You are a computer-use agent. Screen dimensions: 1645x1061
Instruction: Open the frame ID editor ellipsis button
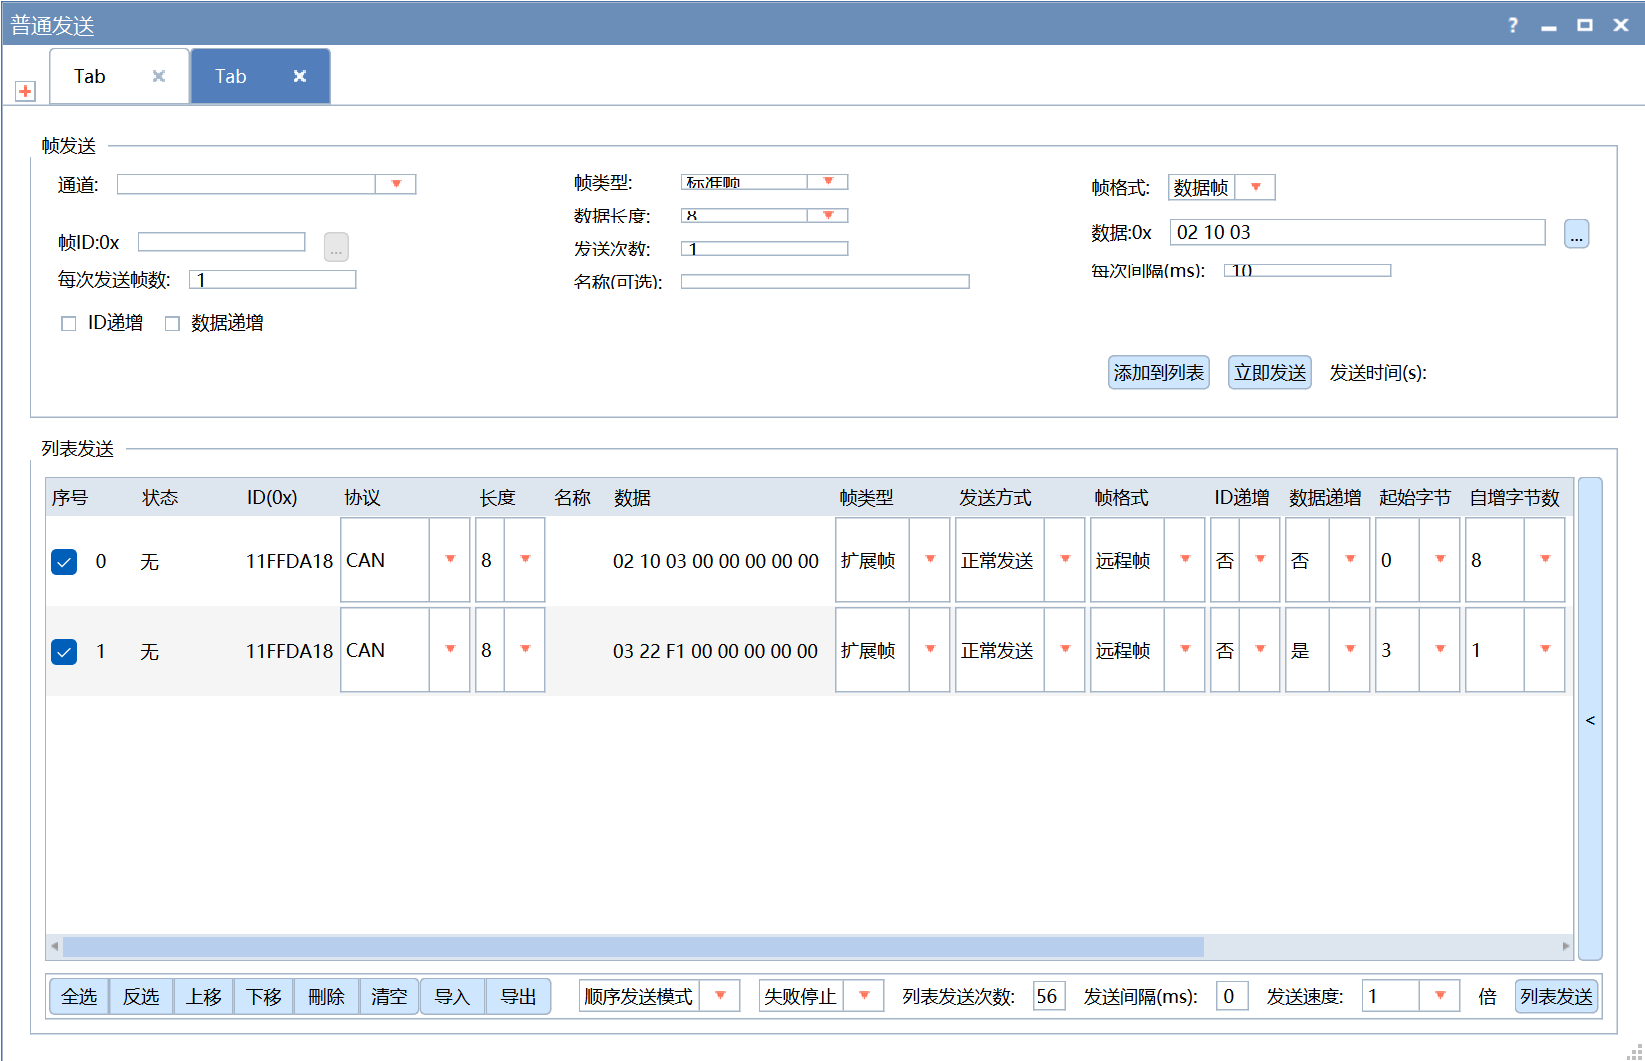pos(336,247)
